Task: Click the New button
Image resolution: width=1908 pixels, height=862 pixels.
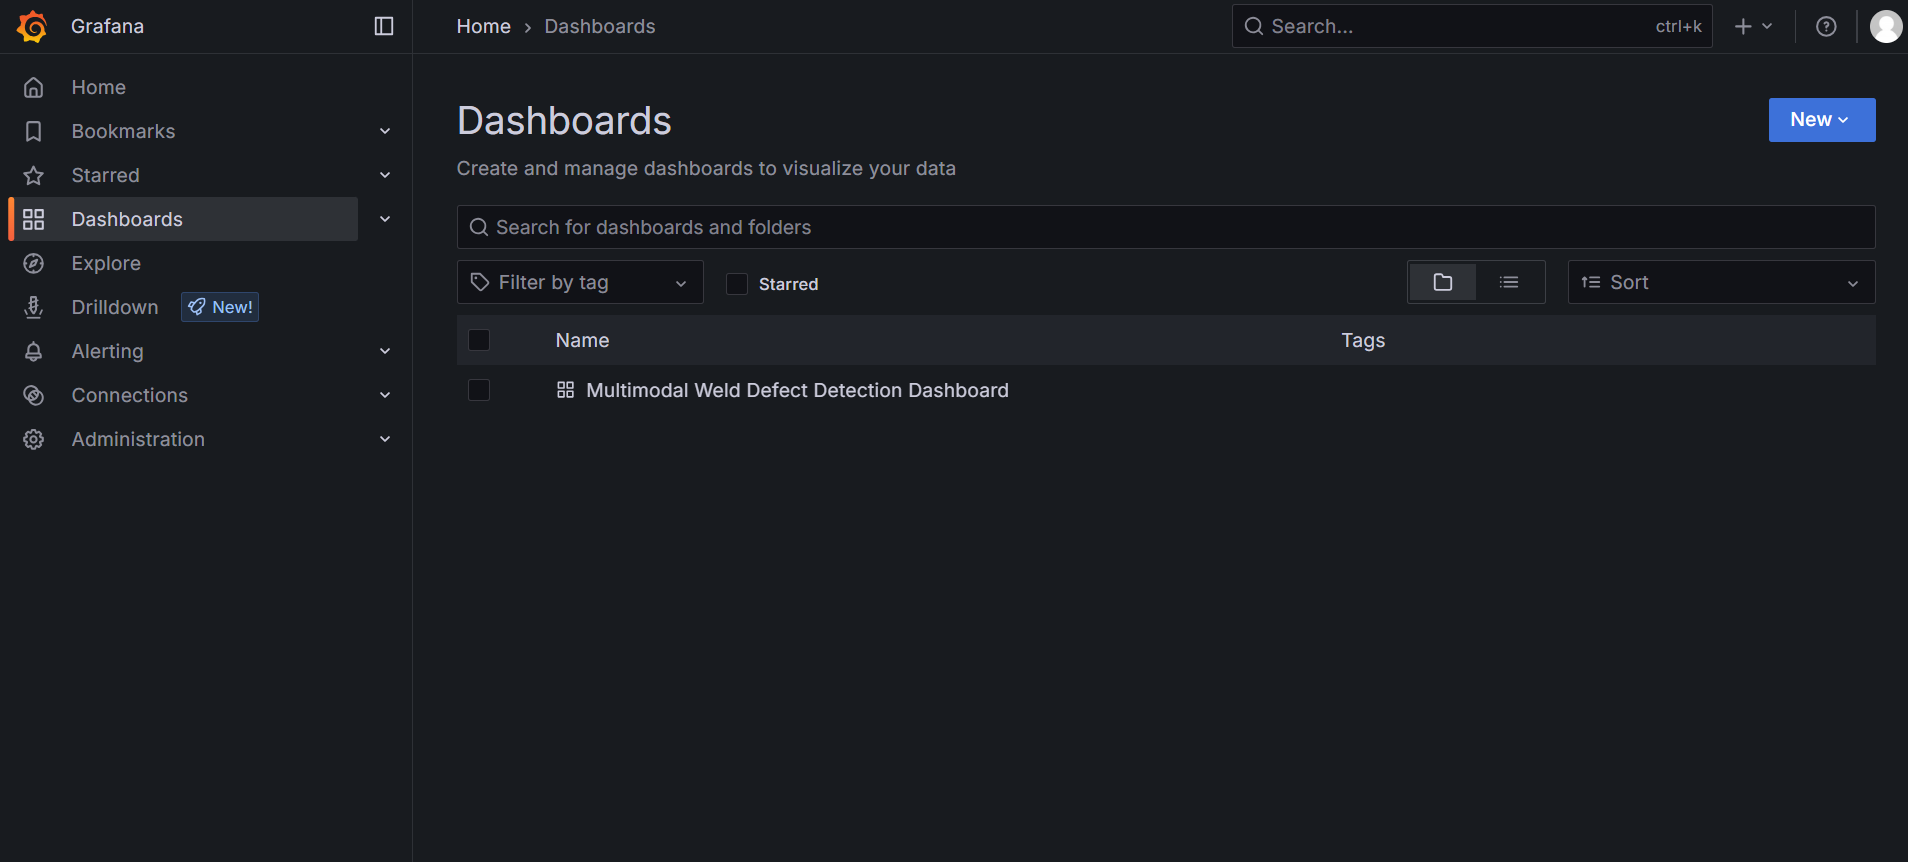Action: tap(1820, 119)
